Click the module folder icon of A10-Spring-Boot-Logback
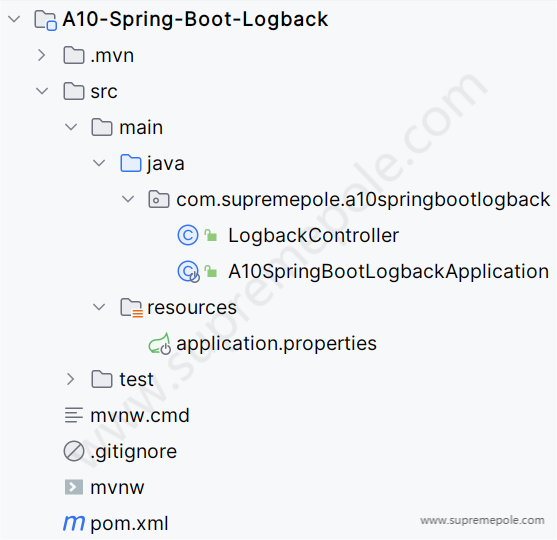The image size is (557, 540). click(45, 20)
